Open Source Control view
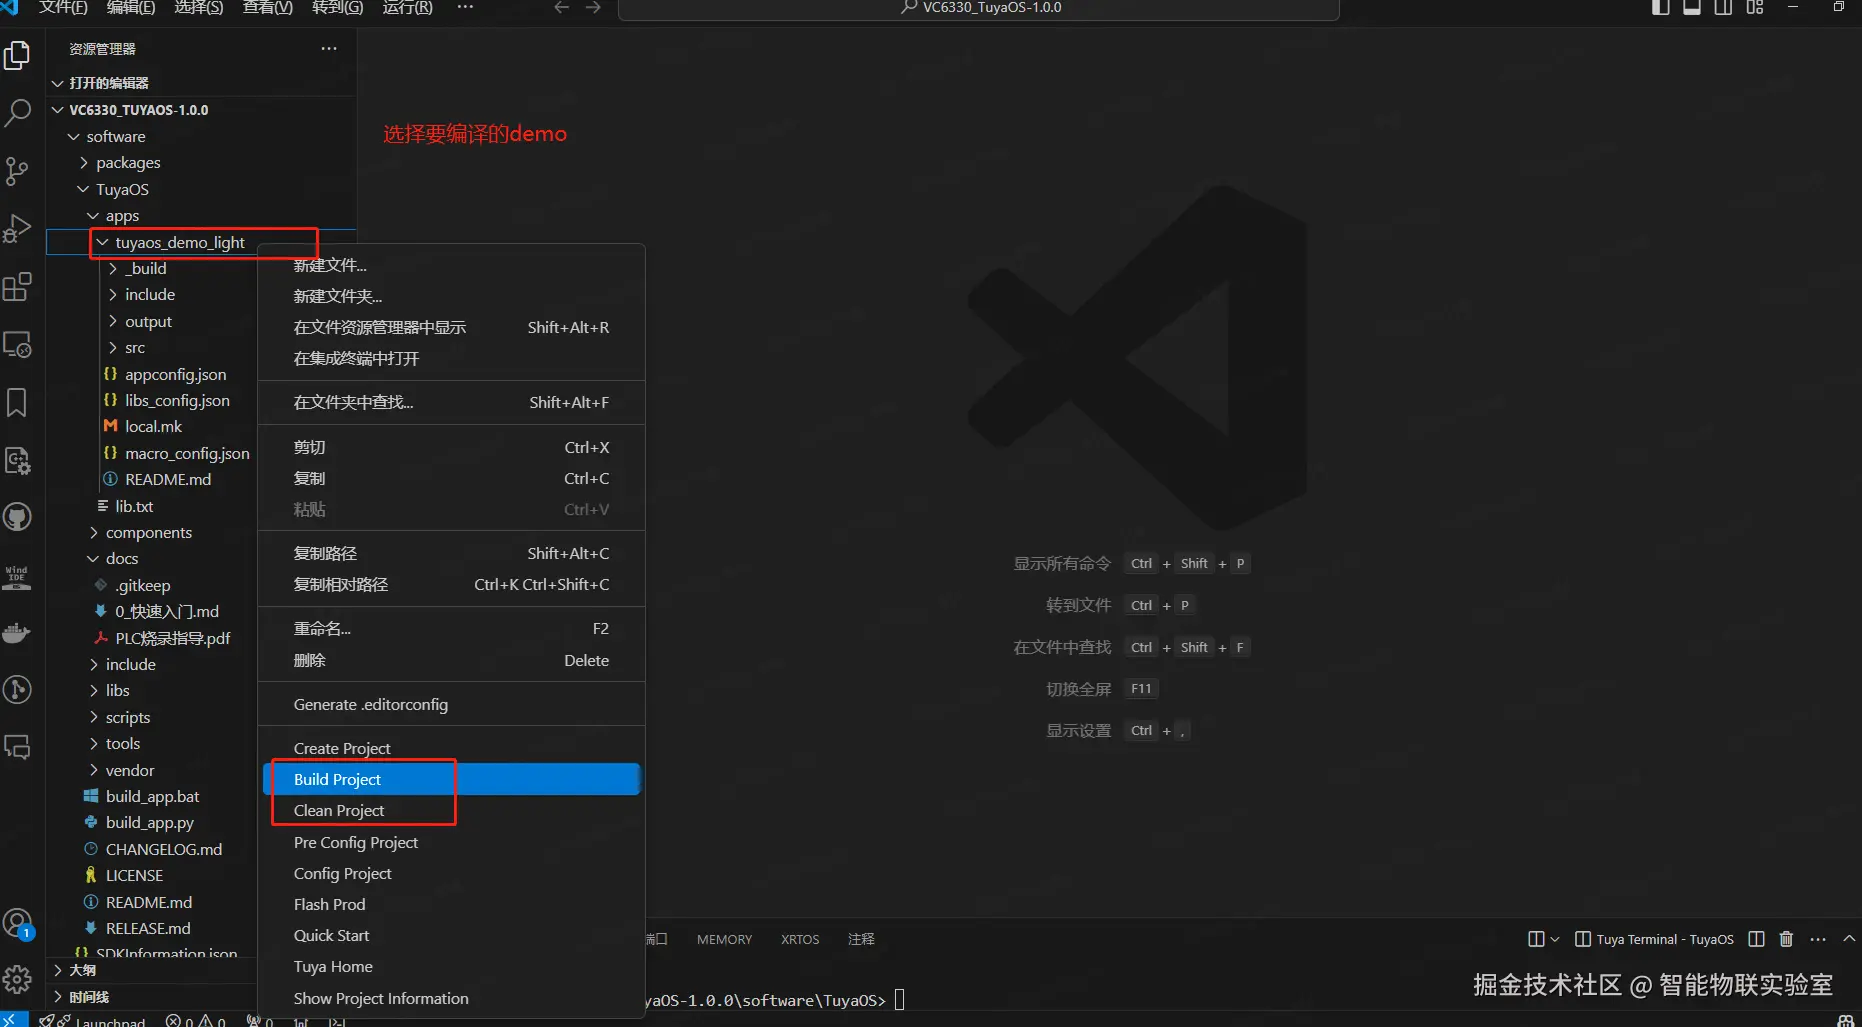 [x=17, y=171]
